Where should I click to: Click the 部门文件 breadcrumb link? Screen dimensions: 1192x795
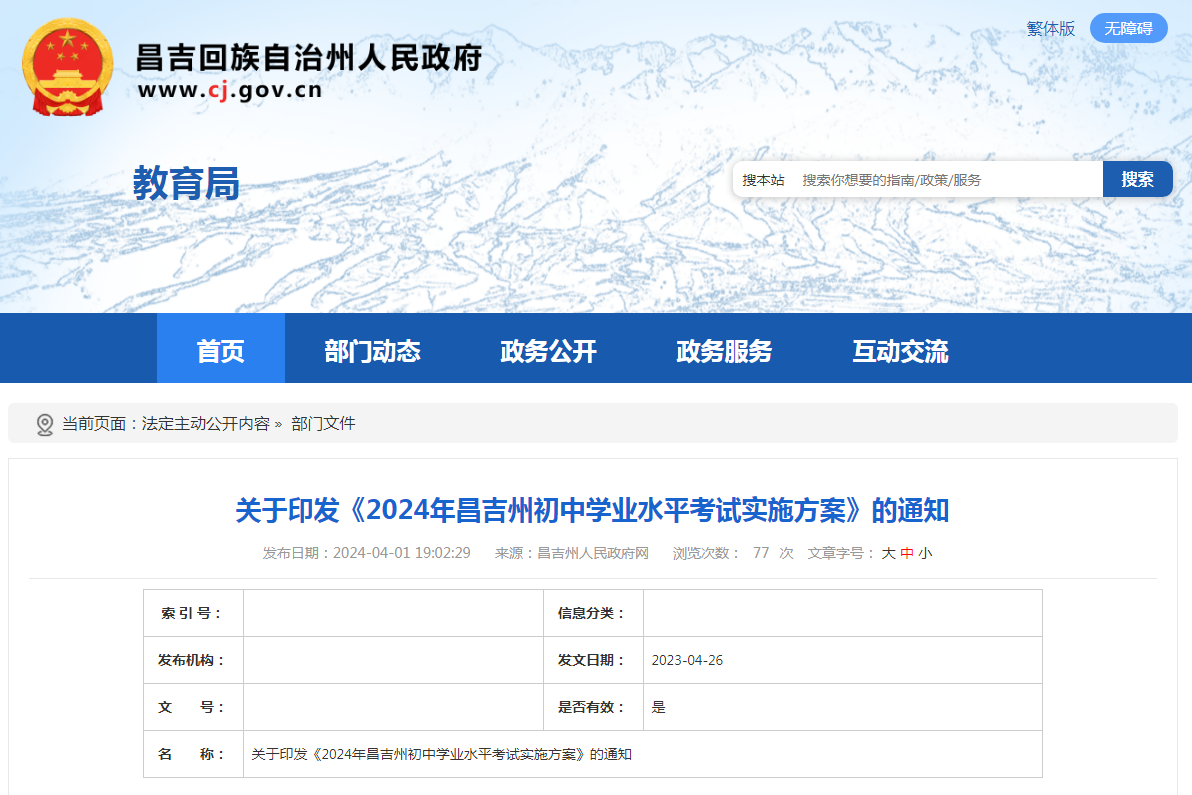[323, 423]
